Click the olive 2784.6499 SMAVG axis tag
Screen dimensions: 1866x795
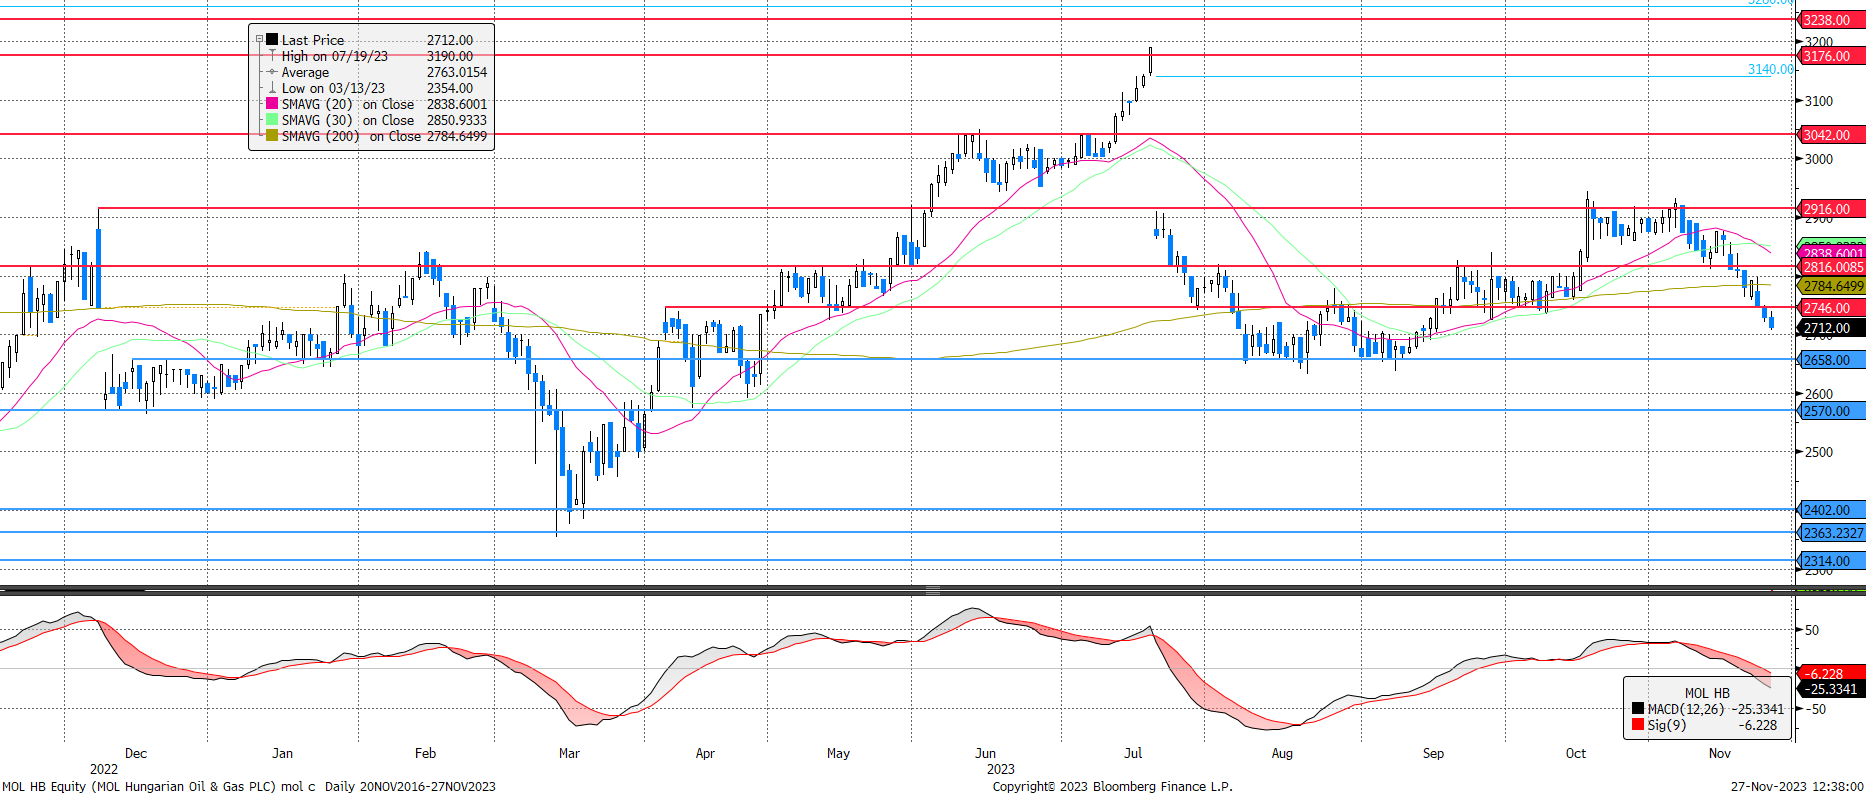[1832, 286]
